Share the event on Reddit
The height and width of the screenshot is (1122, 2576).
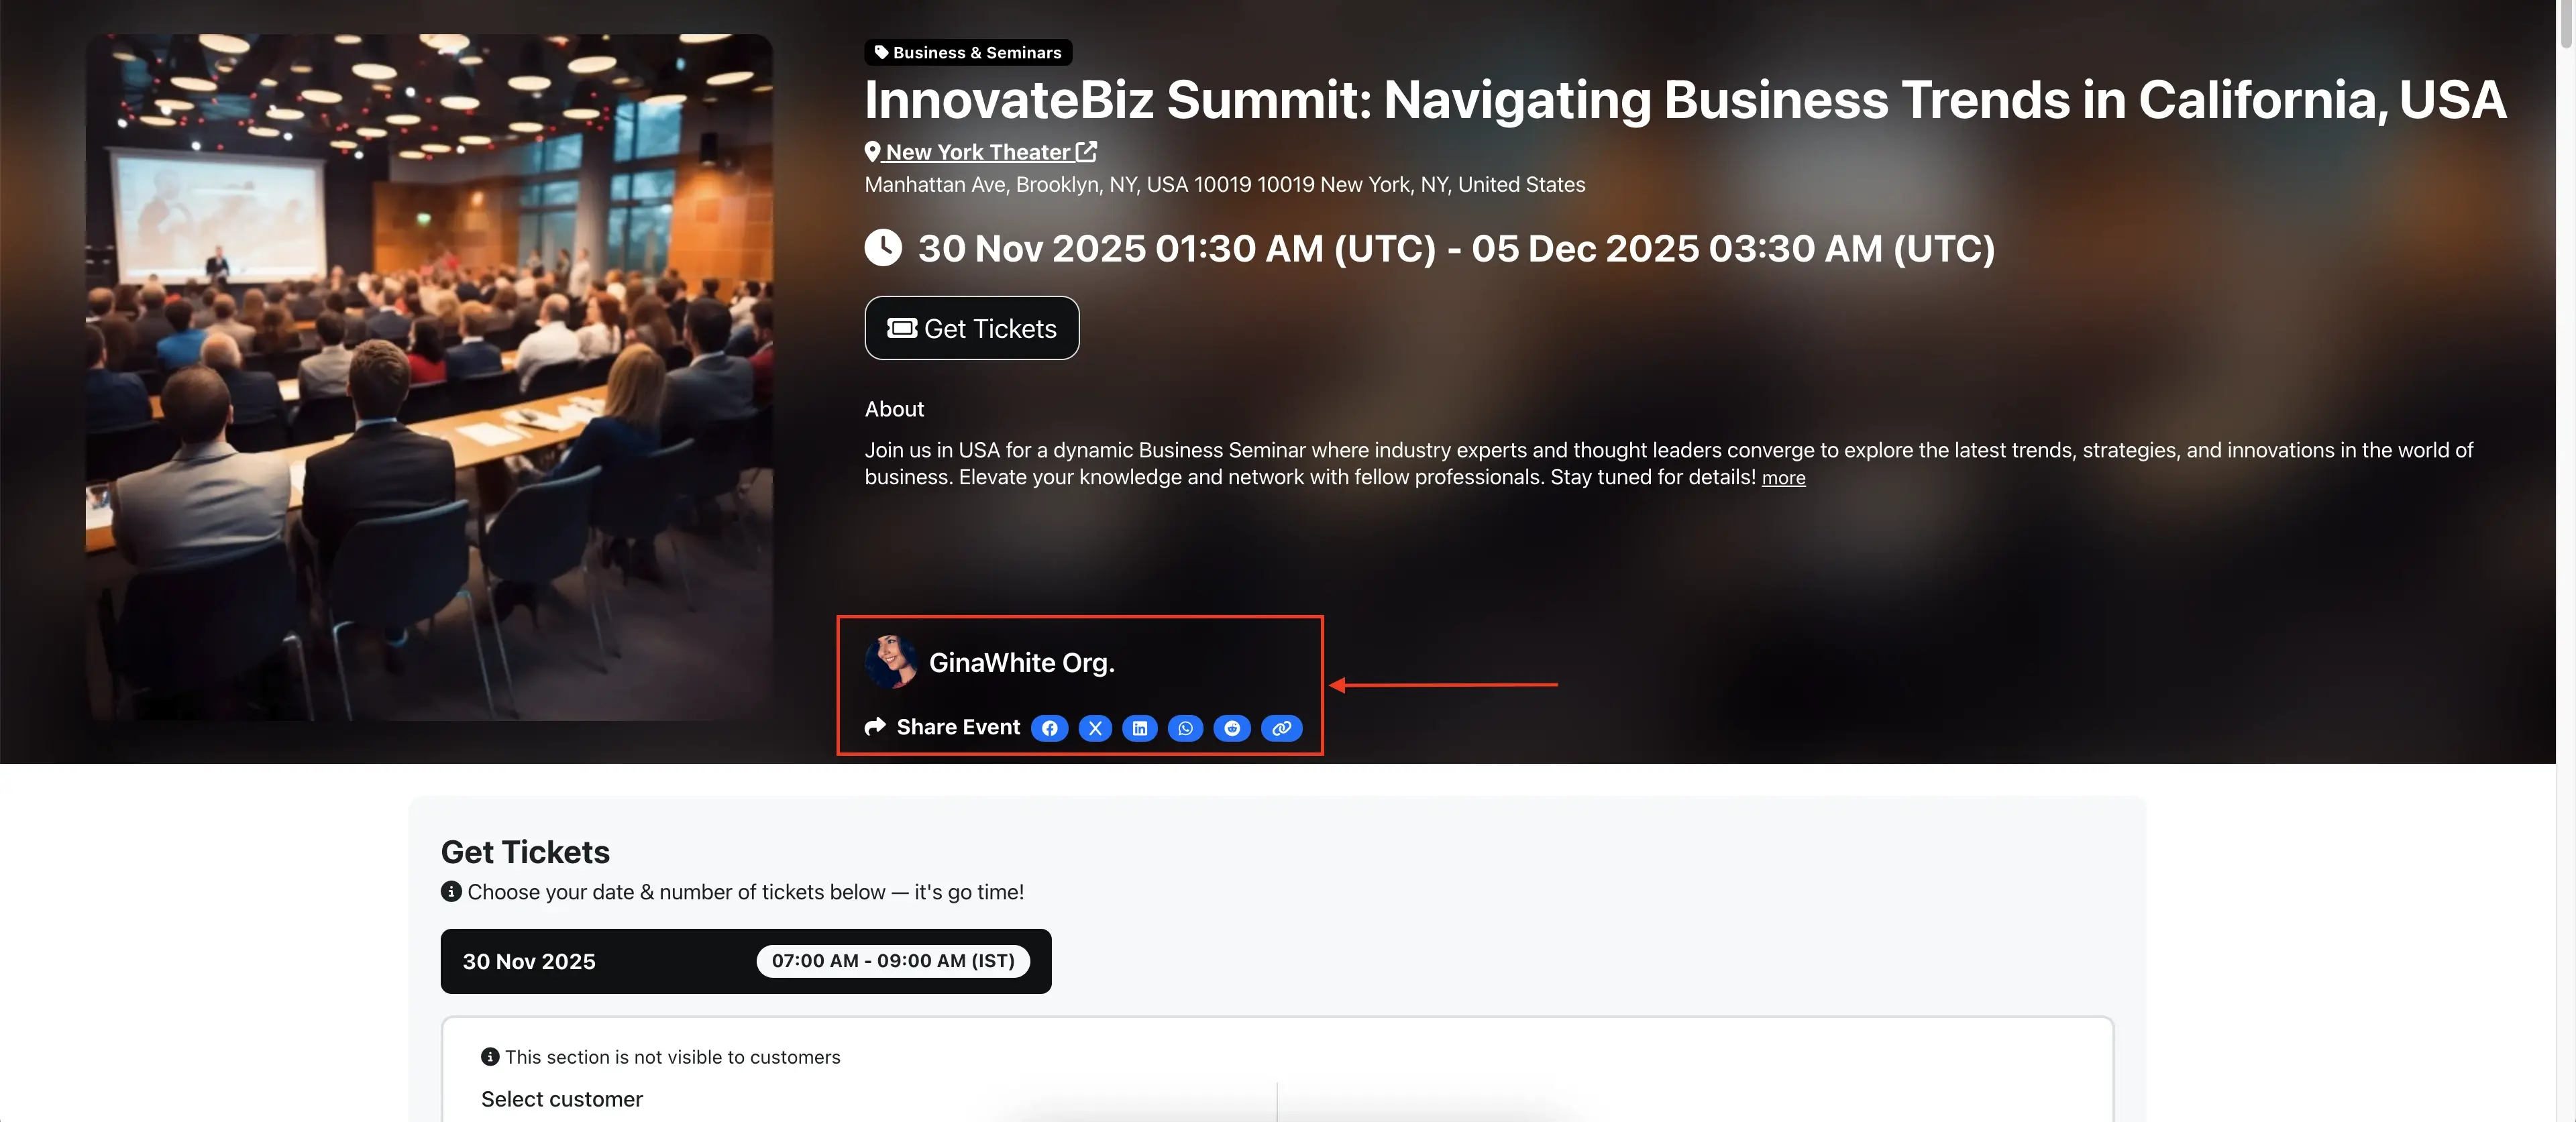pos(1232,728)
